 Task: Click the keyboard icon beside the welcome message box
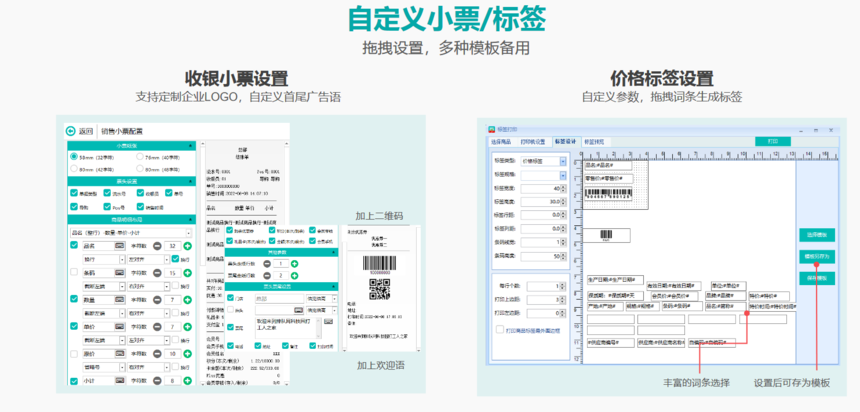coord(328,321)
